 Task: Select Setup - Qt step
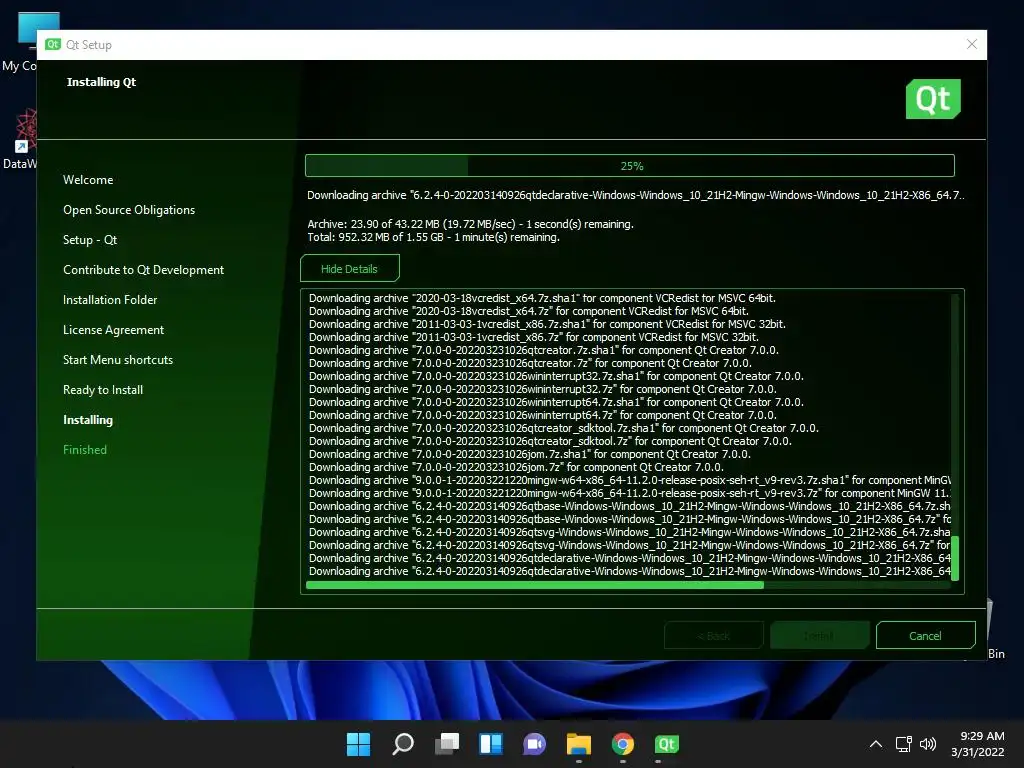coord(90,240)
